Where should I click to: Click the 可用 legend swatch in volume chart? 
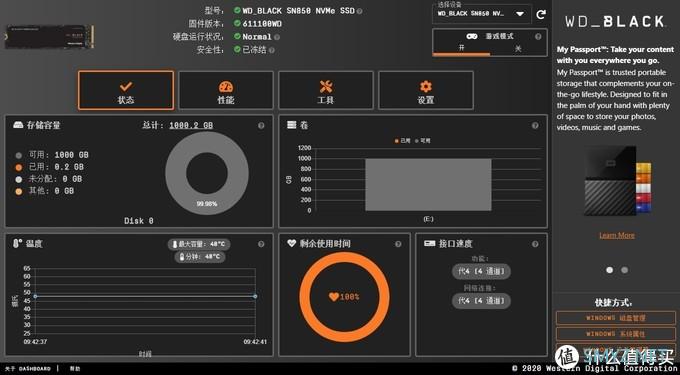tap(417, 141)
